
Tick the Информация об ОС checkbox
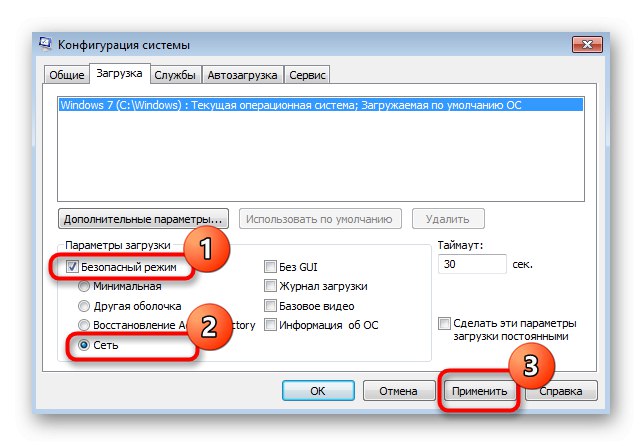(270, 325)
